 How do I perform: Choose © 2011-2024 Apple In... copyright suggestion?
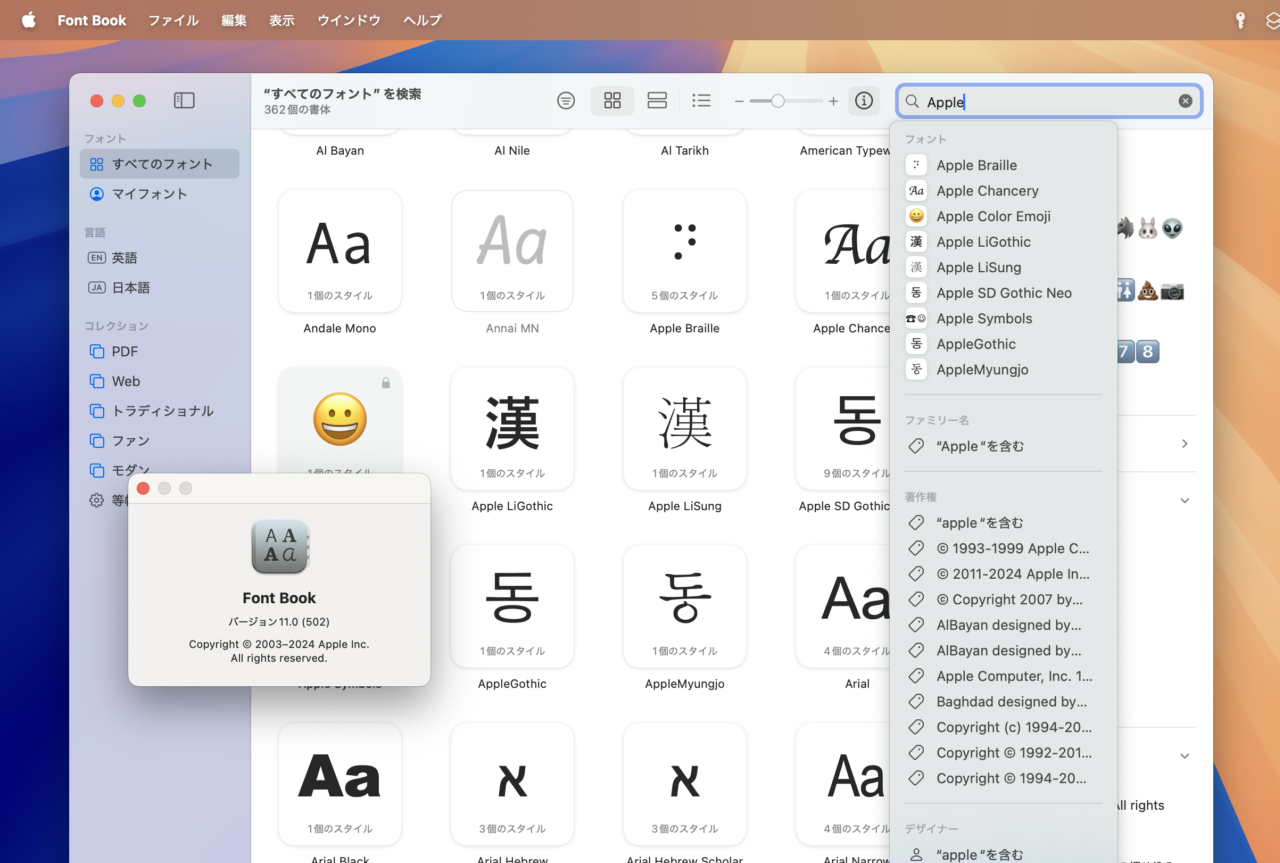[1003, 574]
